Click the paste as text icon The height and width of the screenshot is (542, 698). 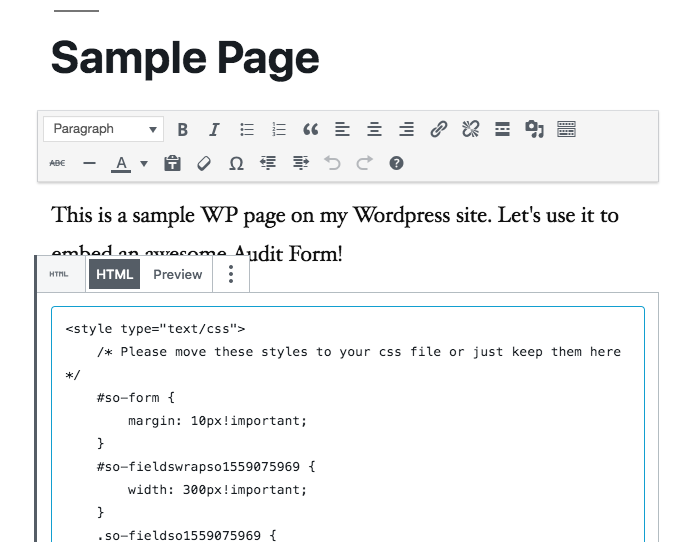tap(172, 163)
